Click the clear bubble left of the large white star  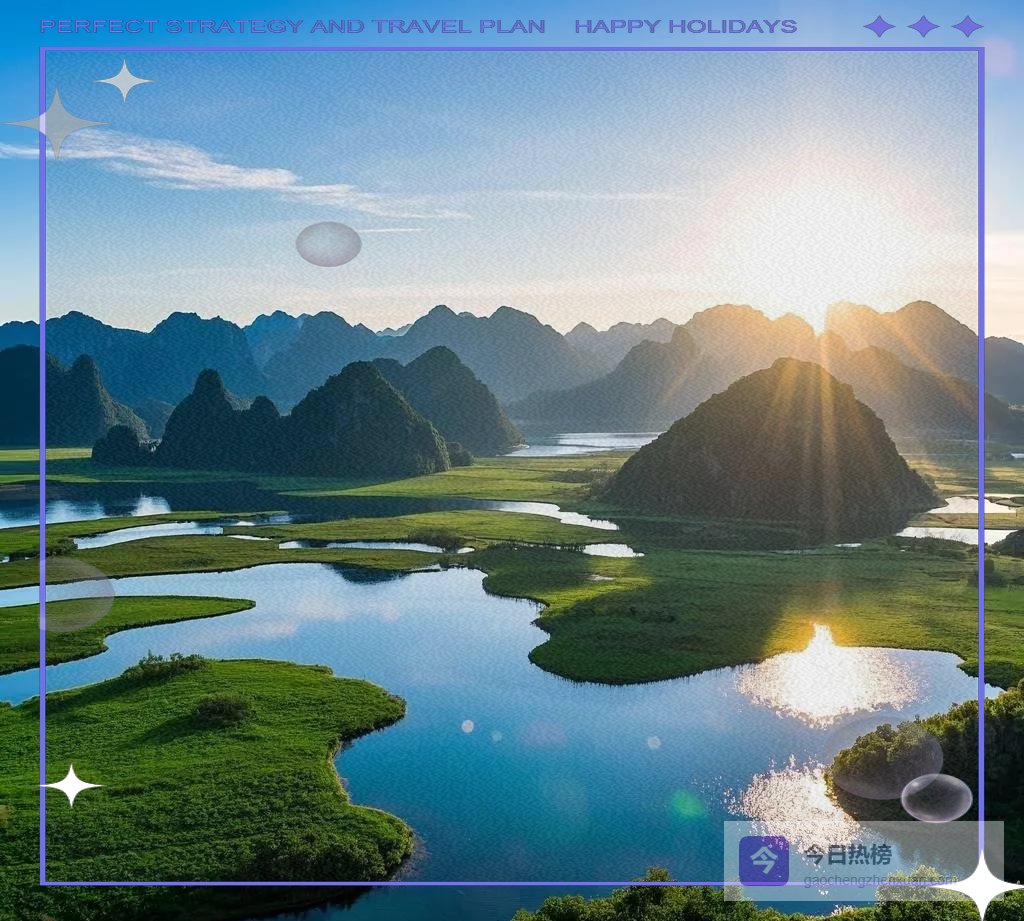click(x=936, y=797)
